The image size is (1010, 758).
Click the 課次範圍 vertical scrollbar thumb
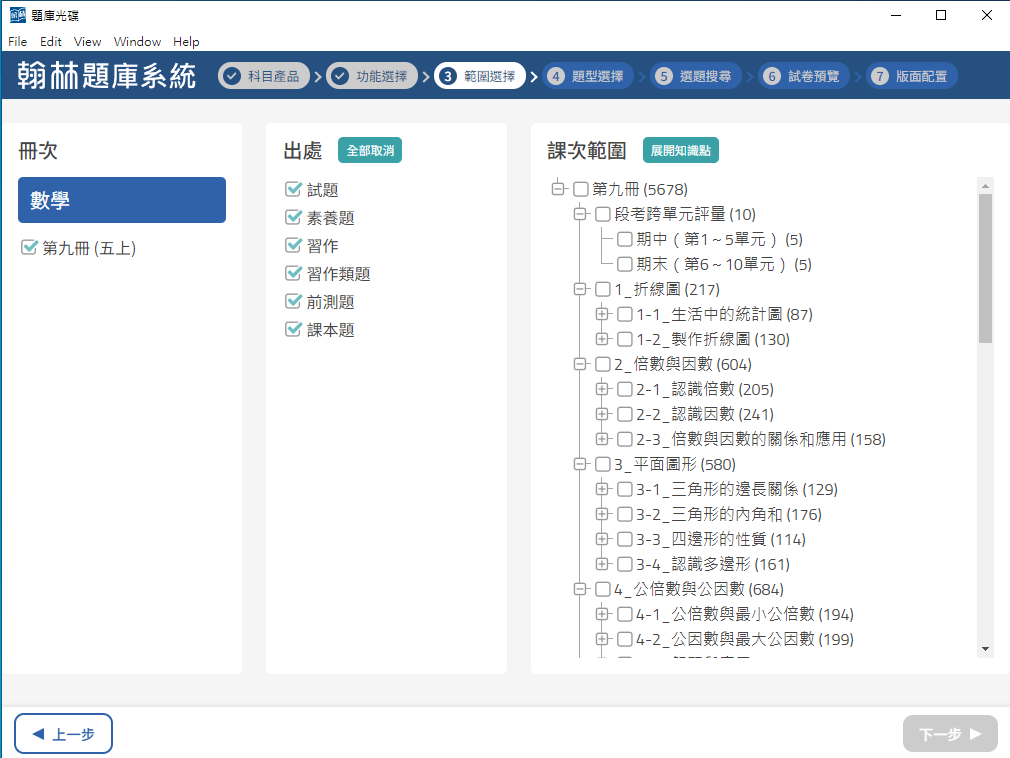[x=985, y=268]
